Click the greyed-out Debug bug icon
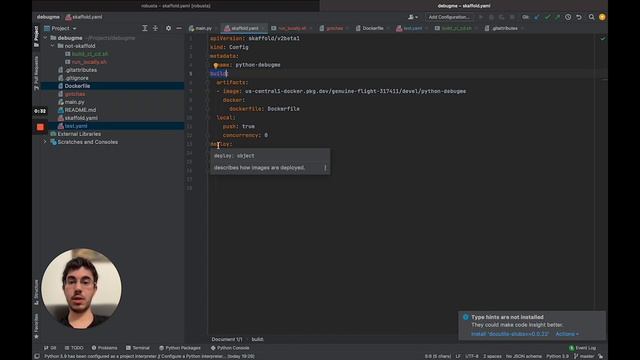This screenshot has width=640, height=360. tap(491, 17)
